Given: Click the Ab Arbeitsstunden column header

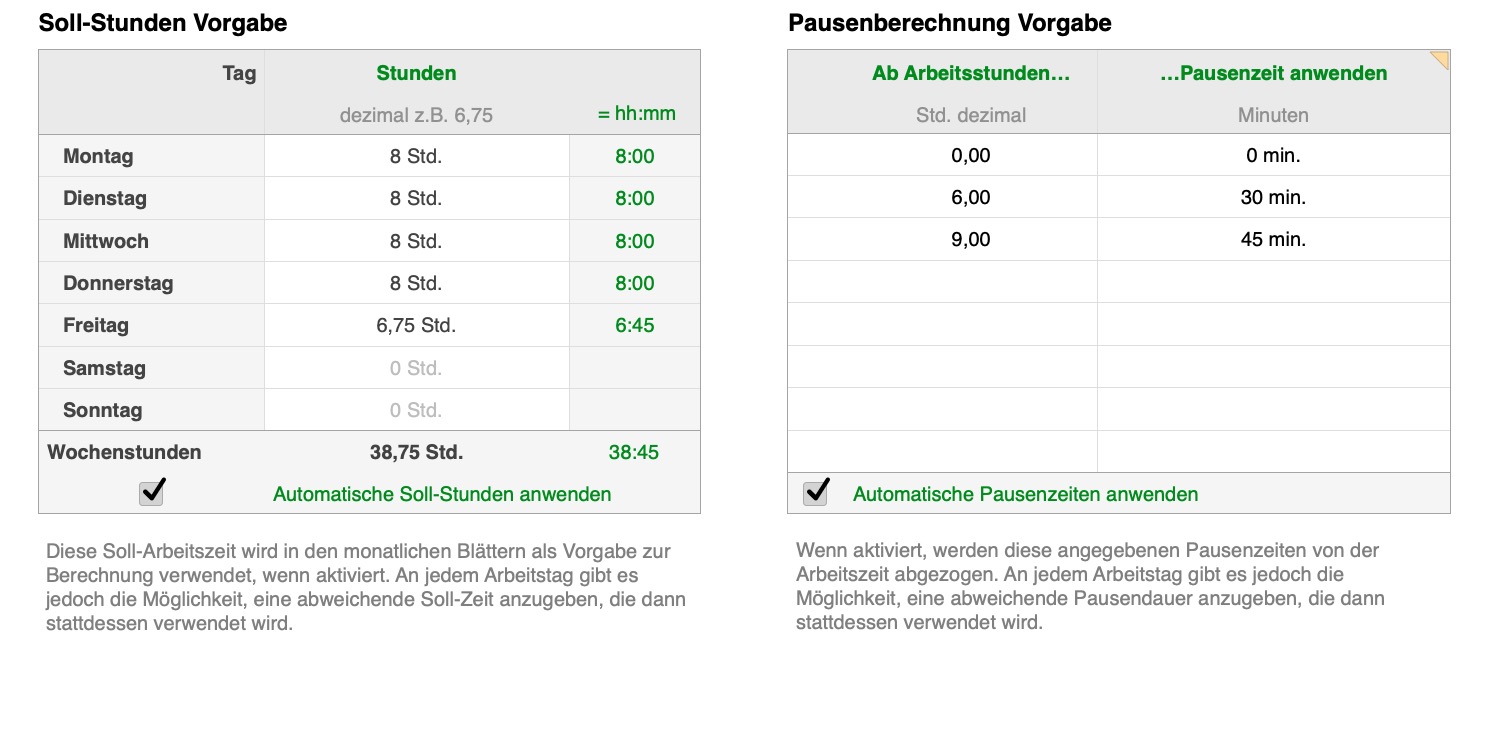Looking at the screenshot, I should pyautogui.click(x=971, y=73).
